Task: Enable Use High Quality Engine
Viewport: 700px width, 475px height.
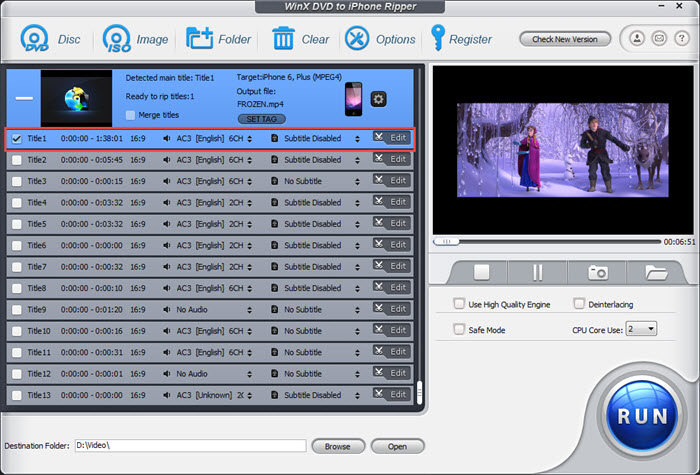Action: (458, 304)
